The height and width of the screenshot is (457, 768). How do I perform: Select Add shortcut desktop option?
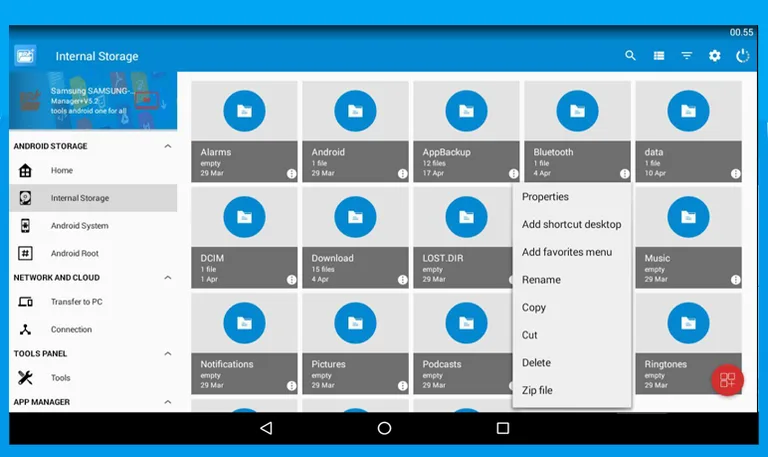[572, 224]
